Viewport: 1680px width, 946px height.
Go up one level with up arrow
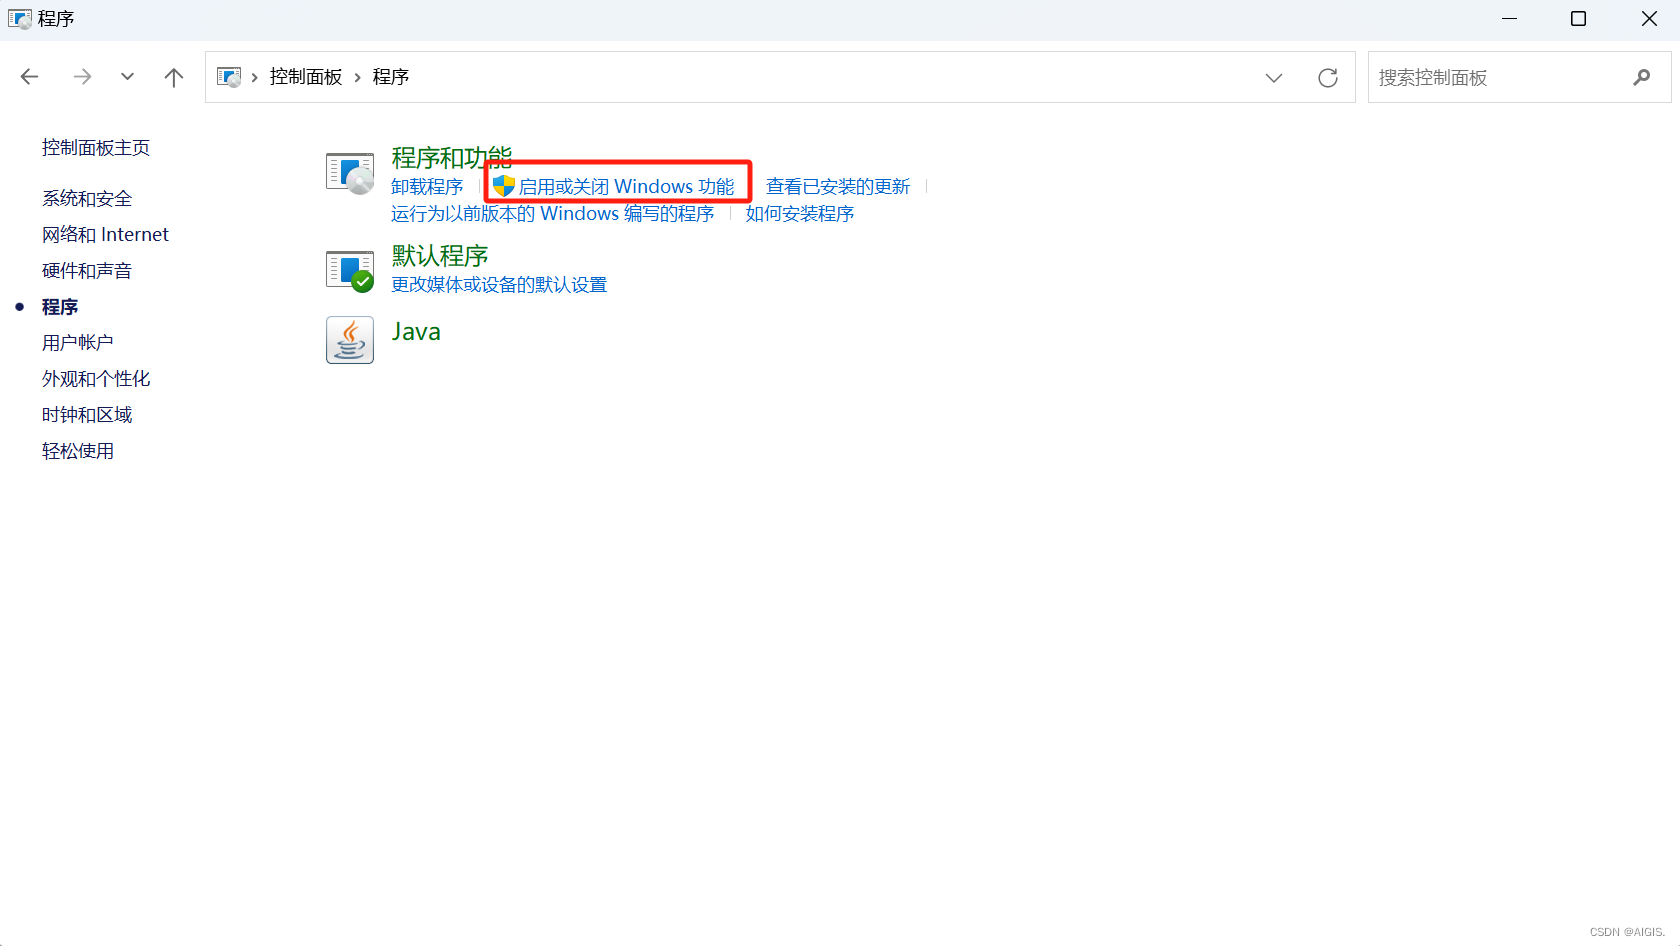point(174,77)
